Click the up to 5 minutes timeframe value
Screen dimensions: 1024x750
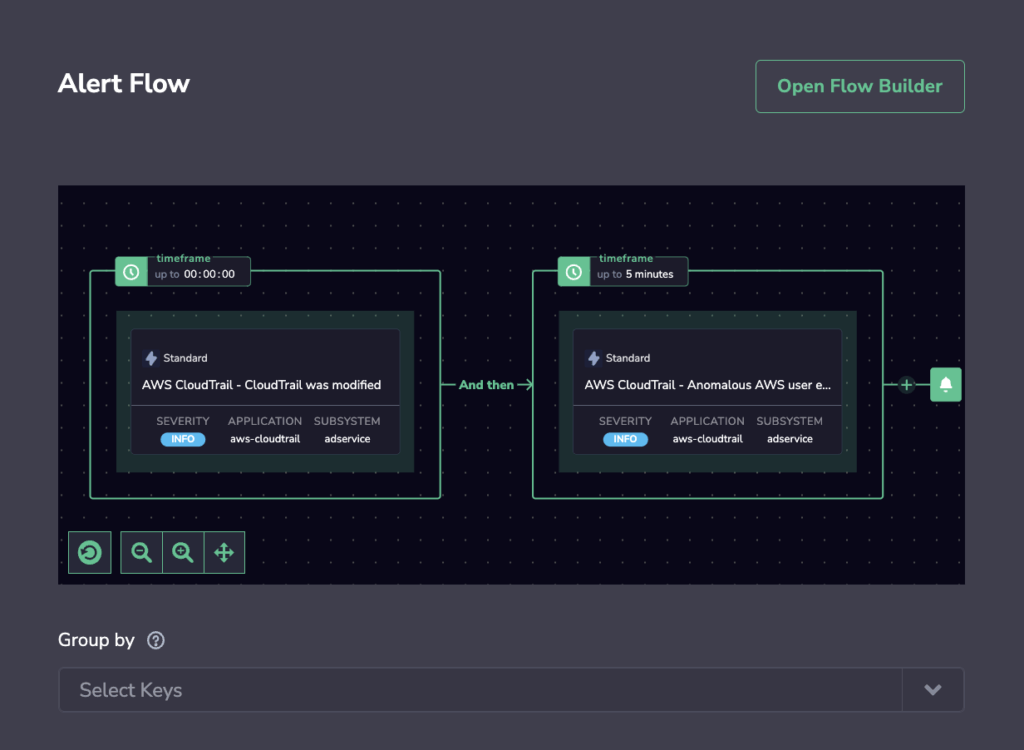(635, 274)
